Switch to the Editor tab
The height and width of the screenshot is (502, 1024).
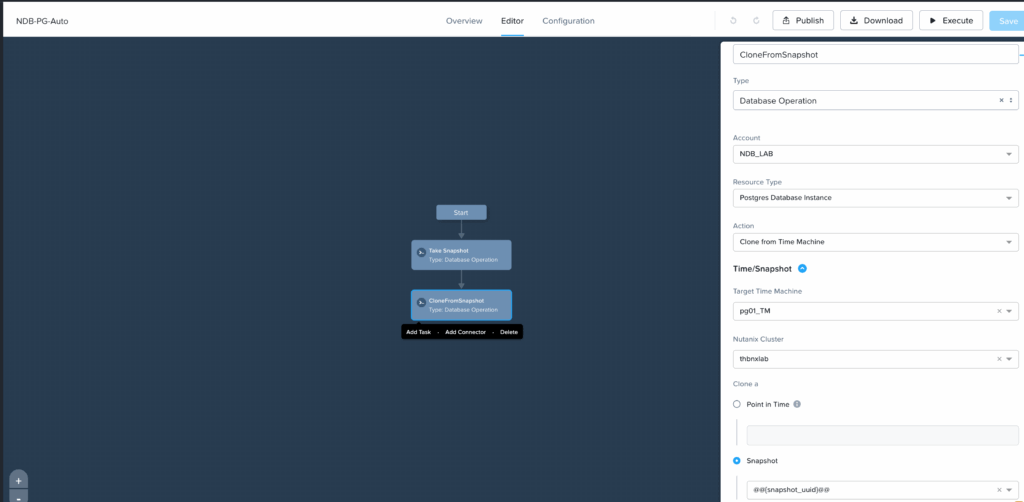(x=512, y=21)
